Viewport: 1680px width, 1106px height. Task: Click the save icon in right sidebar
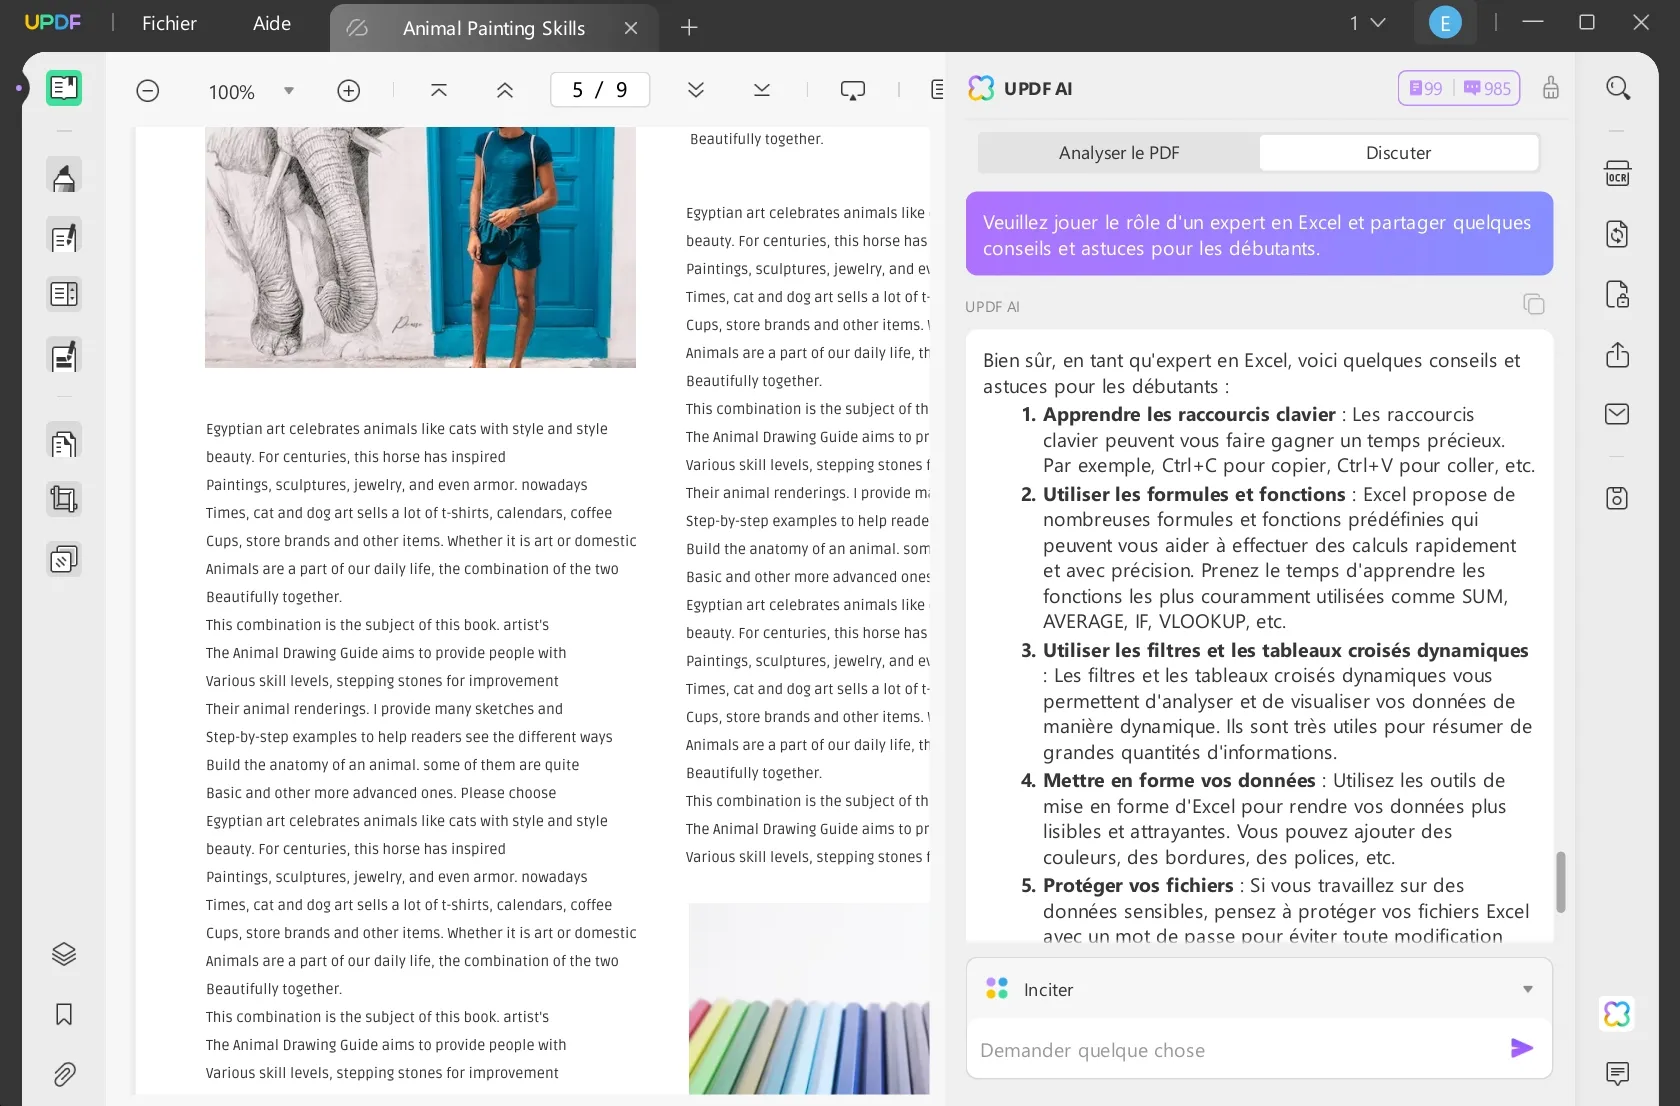pyautogui.click(x=1617, y=498)
